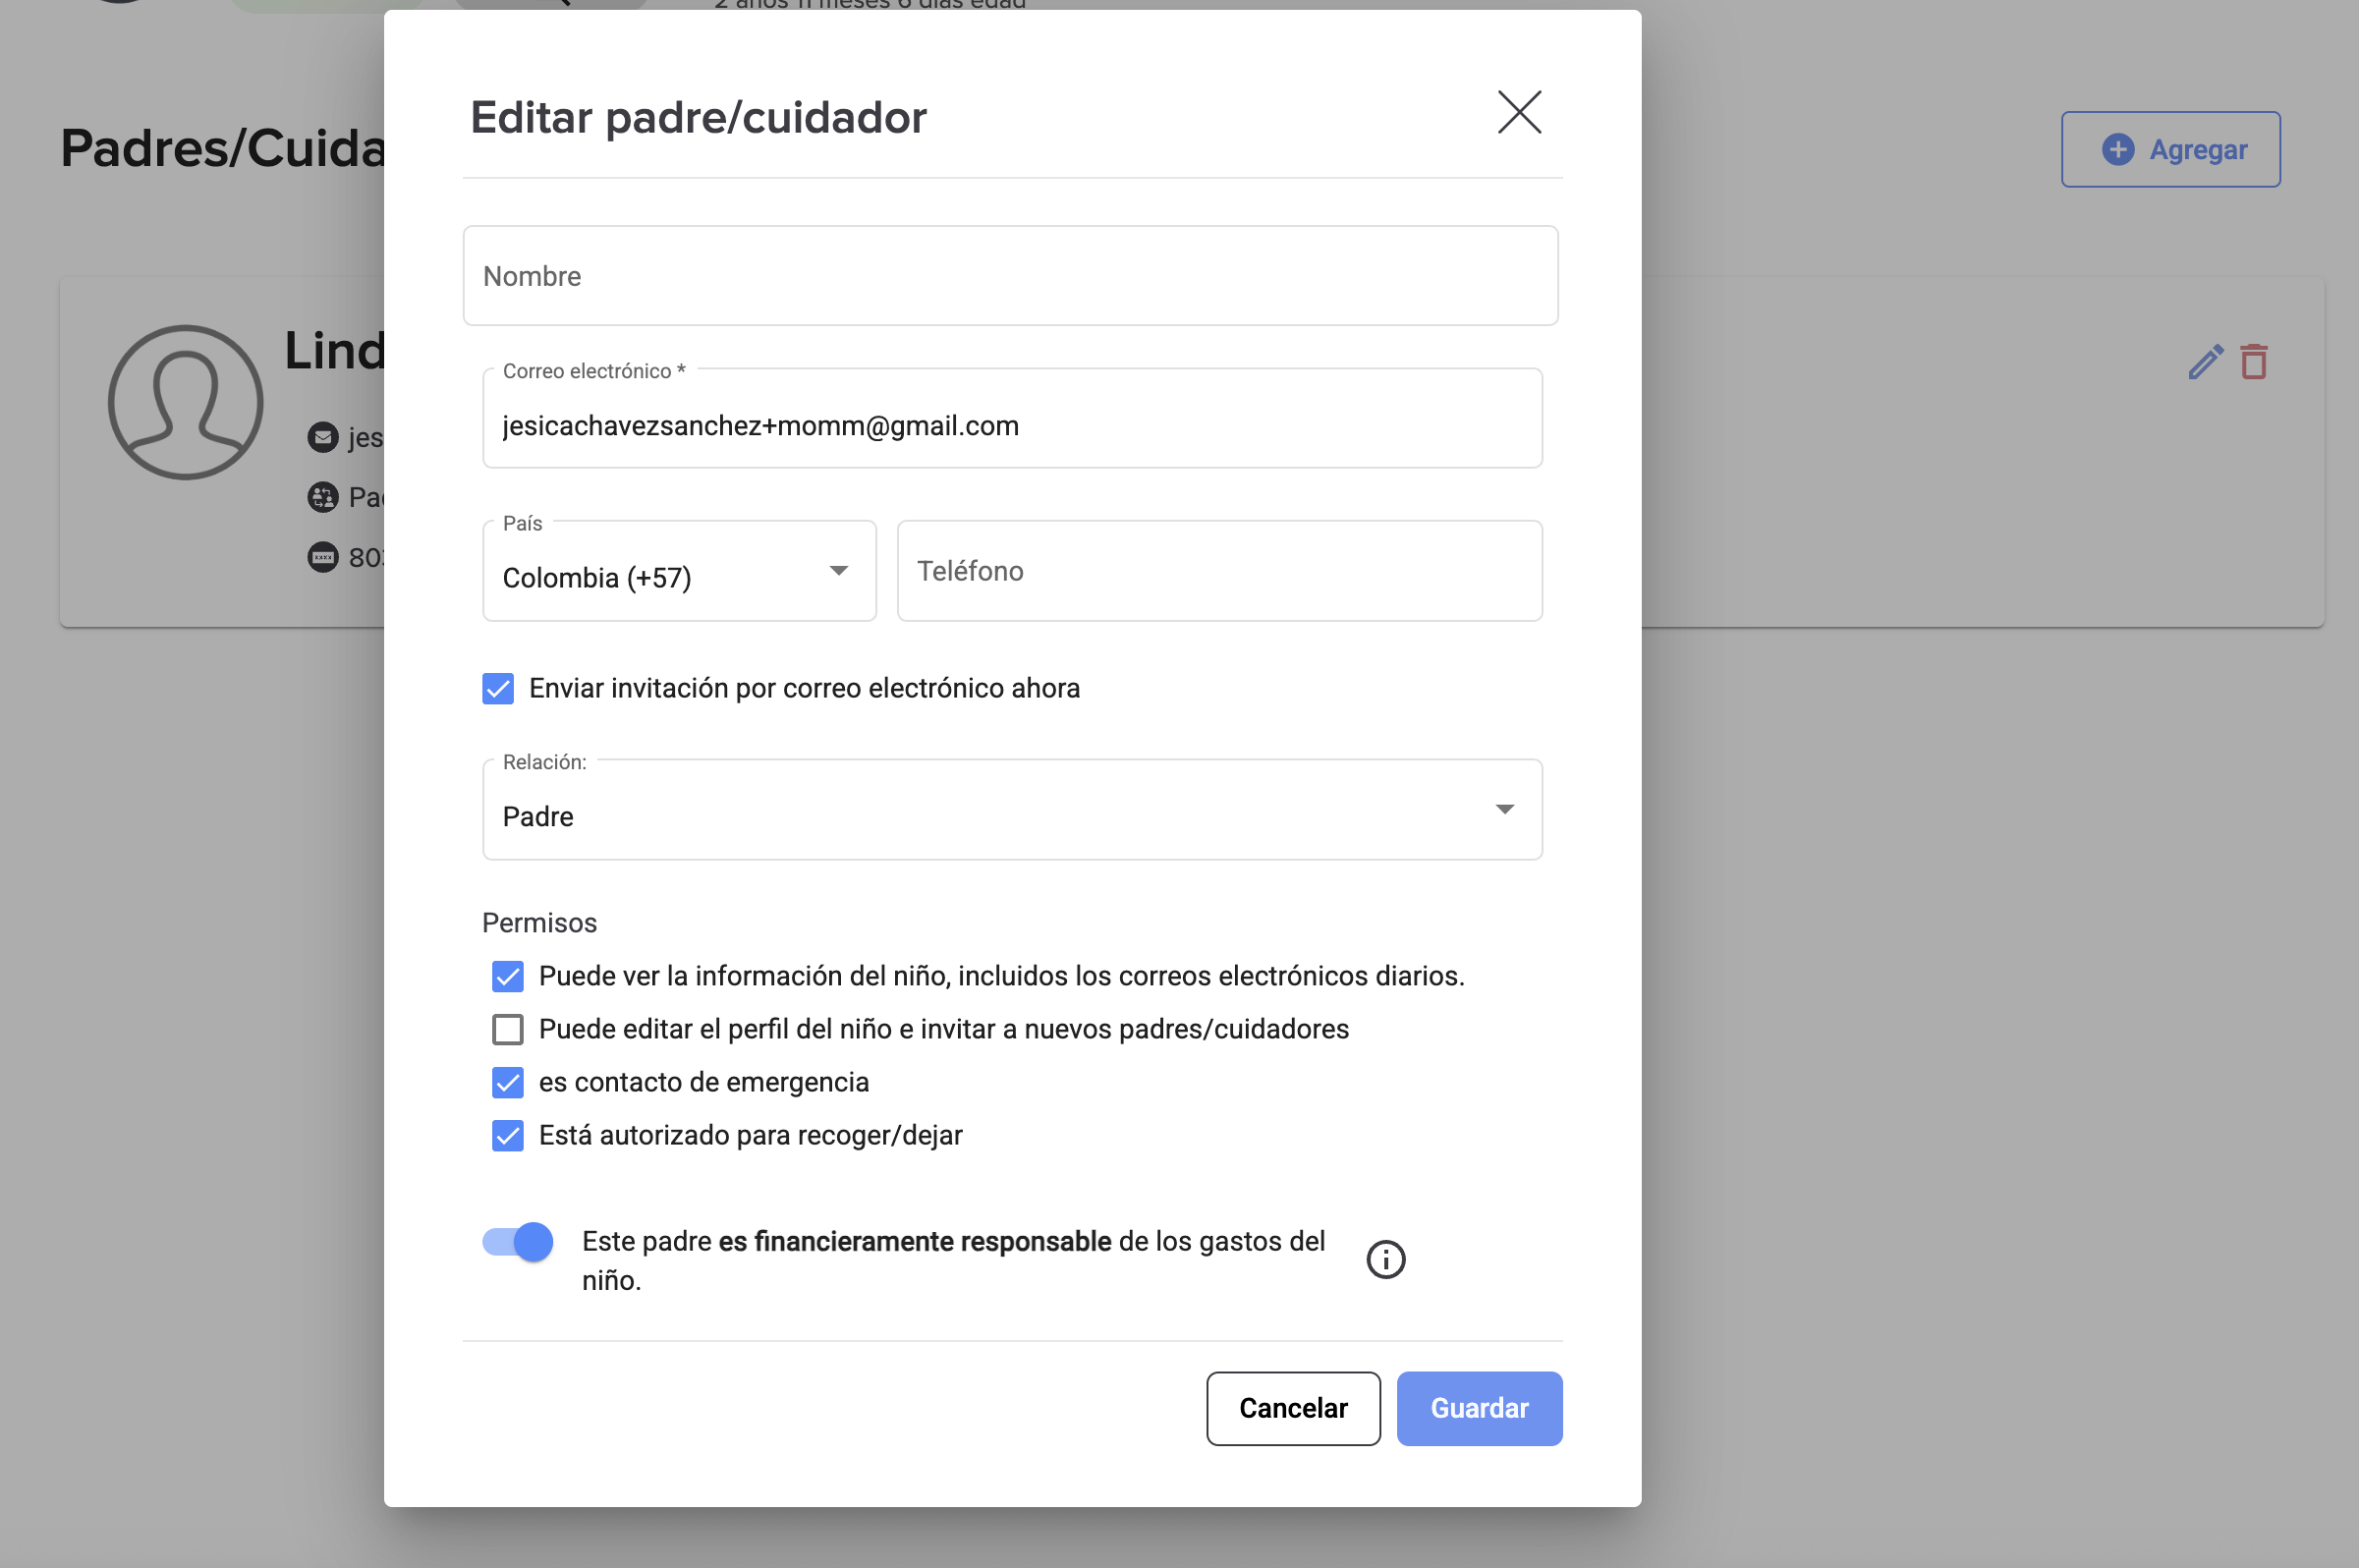Click the pencil edit icon on the parent card

(2205, 362)
